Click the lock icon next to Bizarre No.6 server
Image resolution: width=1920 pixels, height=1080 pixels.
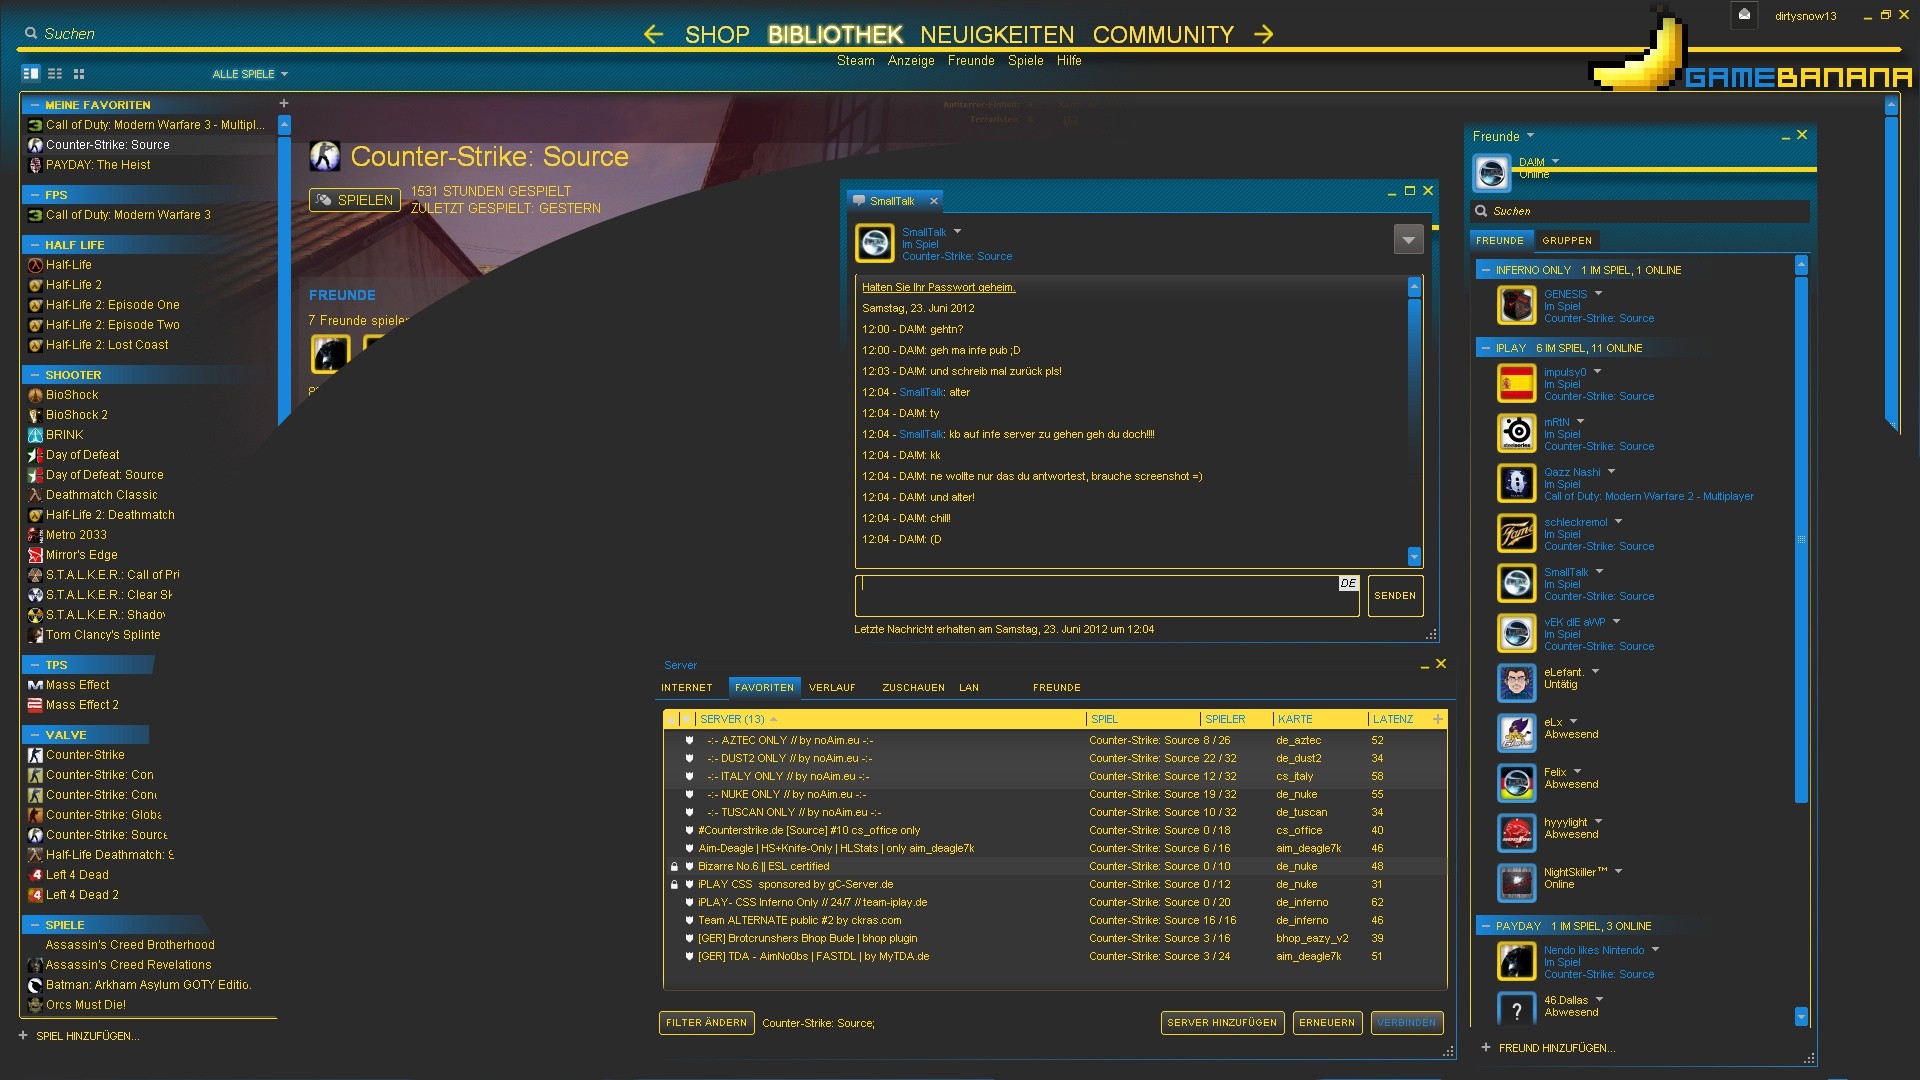click(674, 866)
